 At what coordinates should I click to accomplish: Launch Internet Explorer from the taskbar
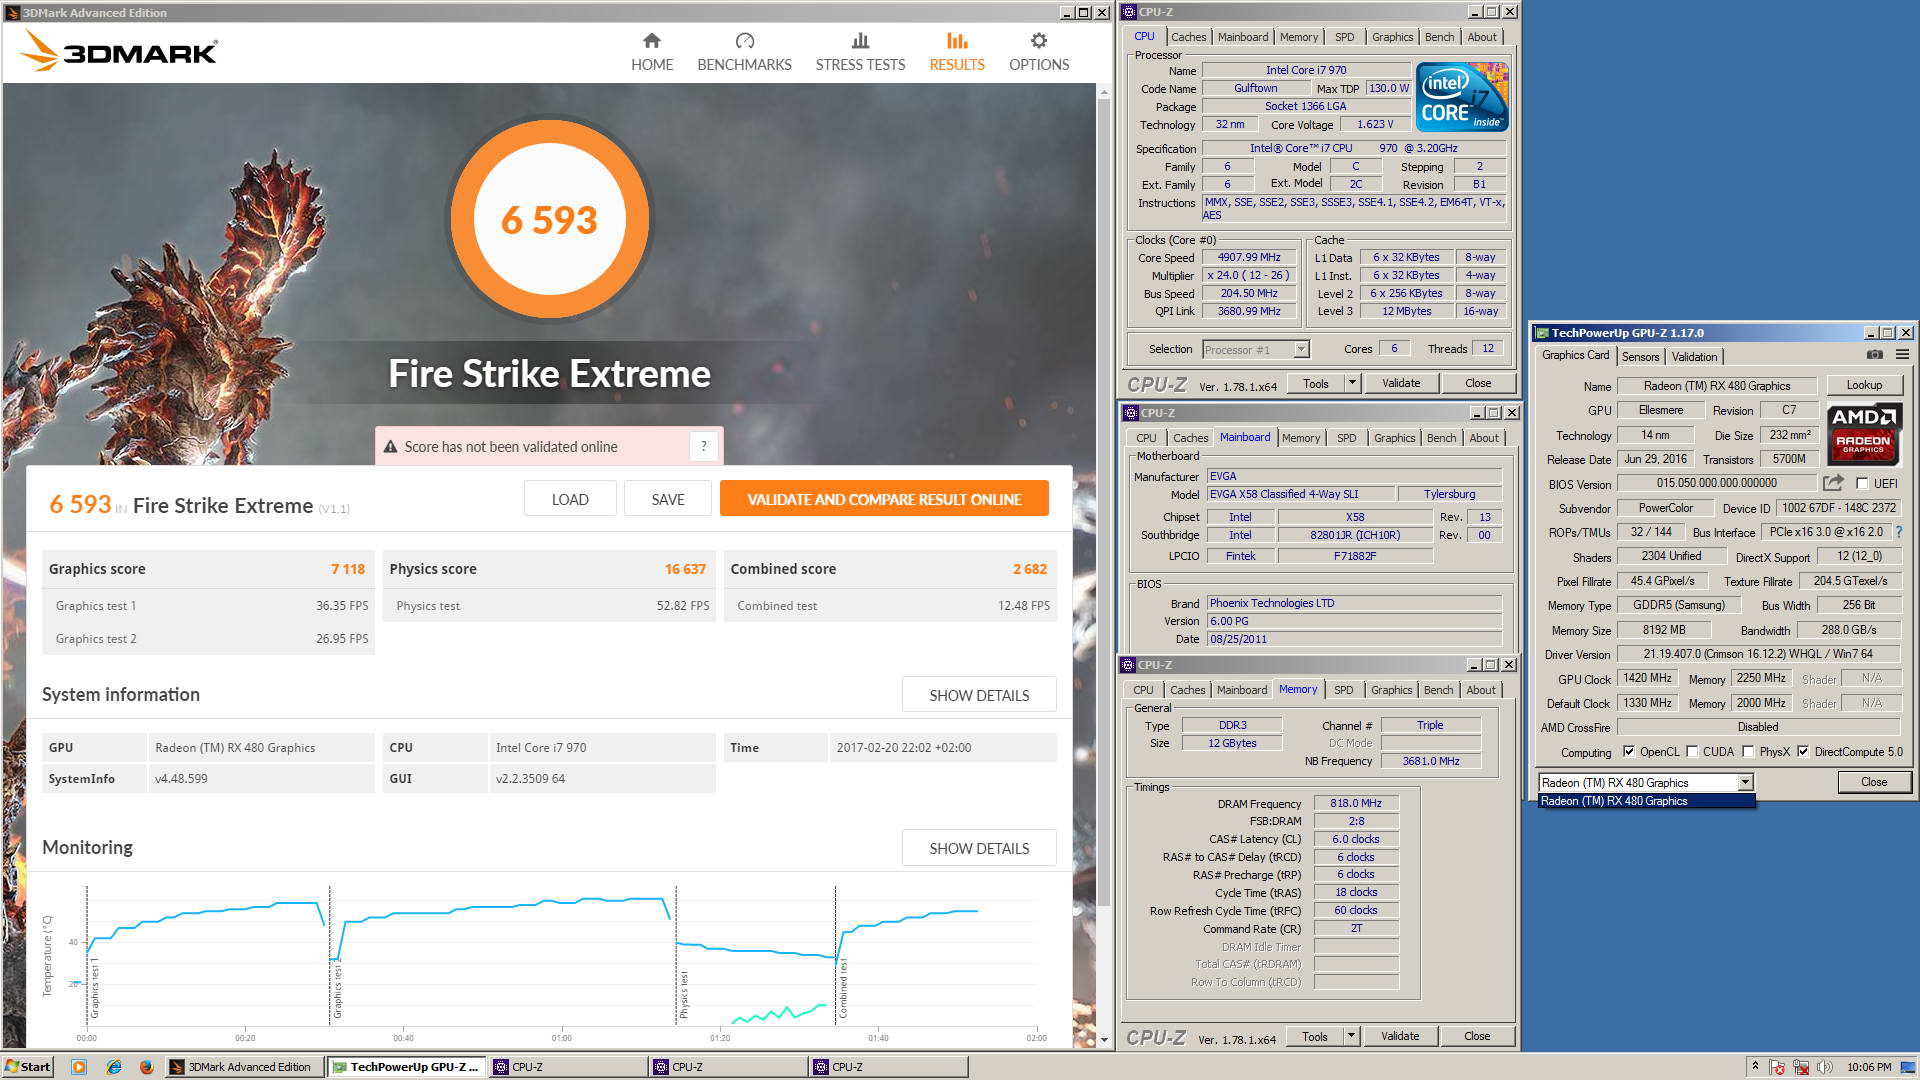[113, 1067]
